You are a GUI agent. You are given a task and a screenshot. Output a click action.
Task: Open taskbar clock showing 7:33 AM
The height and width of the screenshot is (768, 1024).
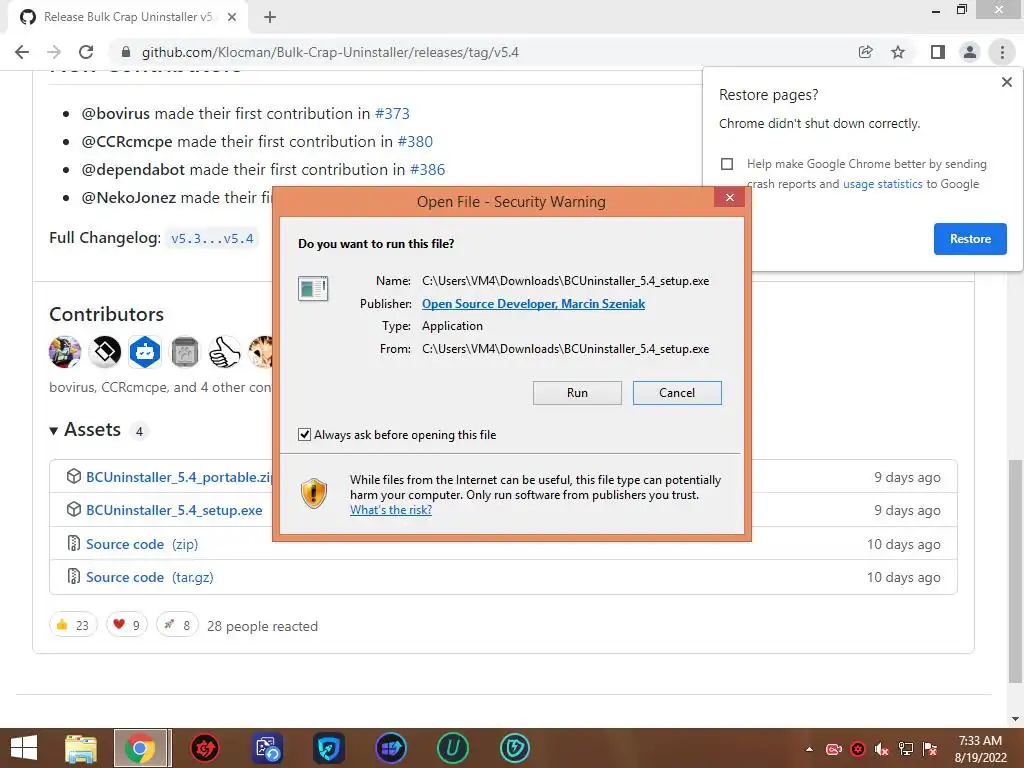pos(980,749)
